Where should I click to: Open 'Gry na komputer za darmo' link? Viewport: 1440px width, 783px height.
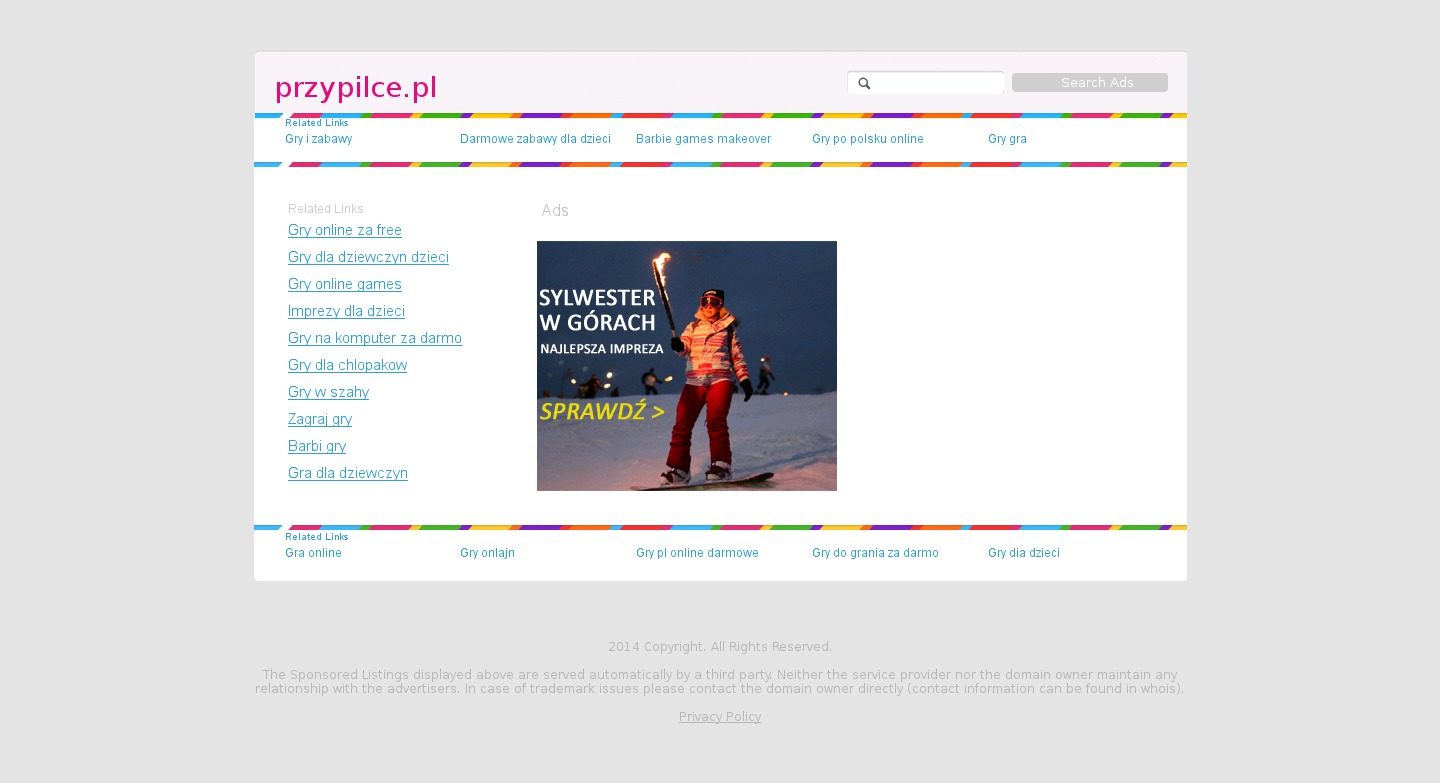click(x=375, y=338)
